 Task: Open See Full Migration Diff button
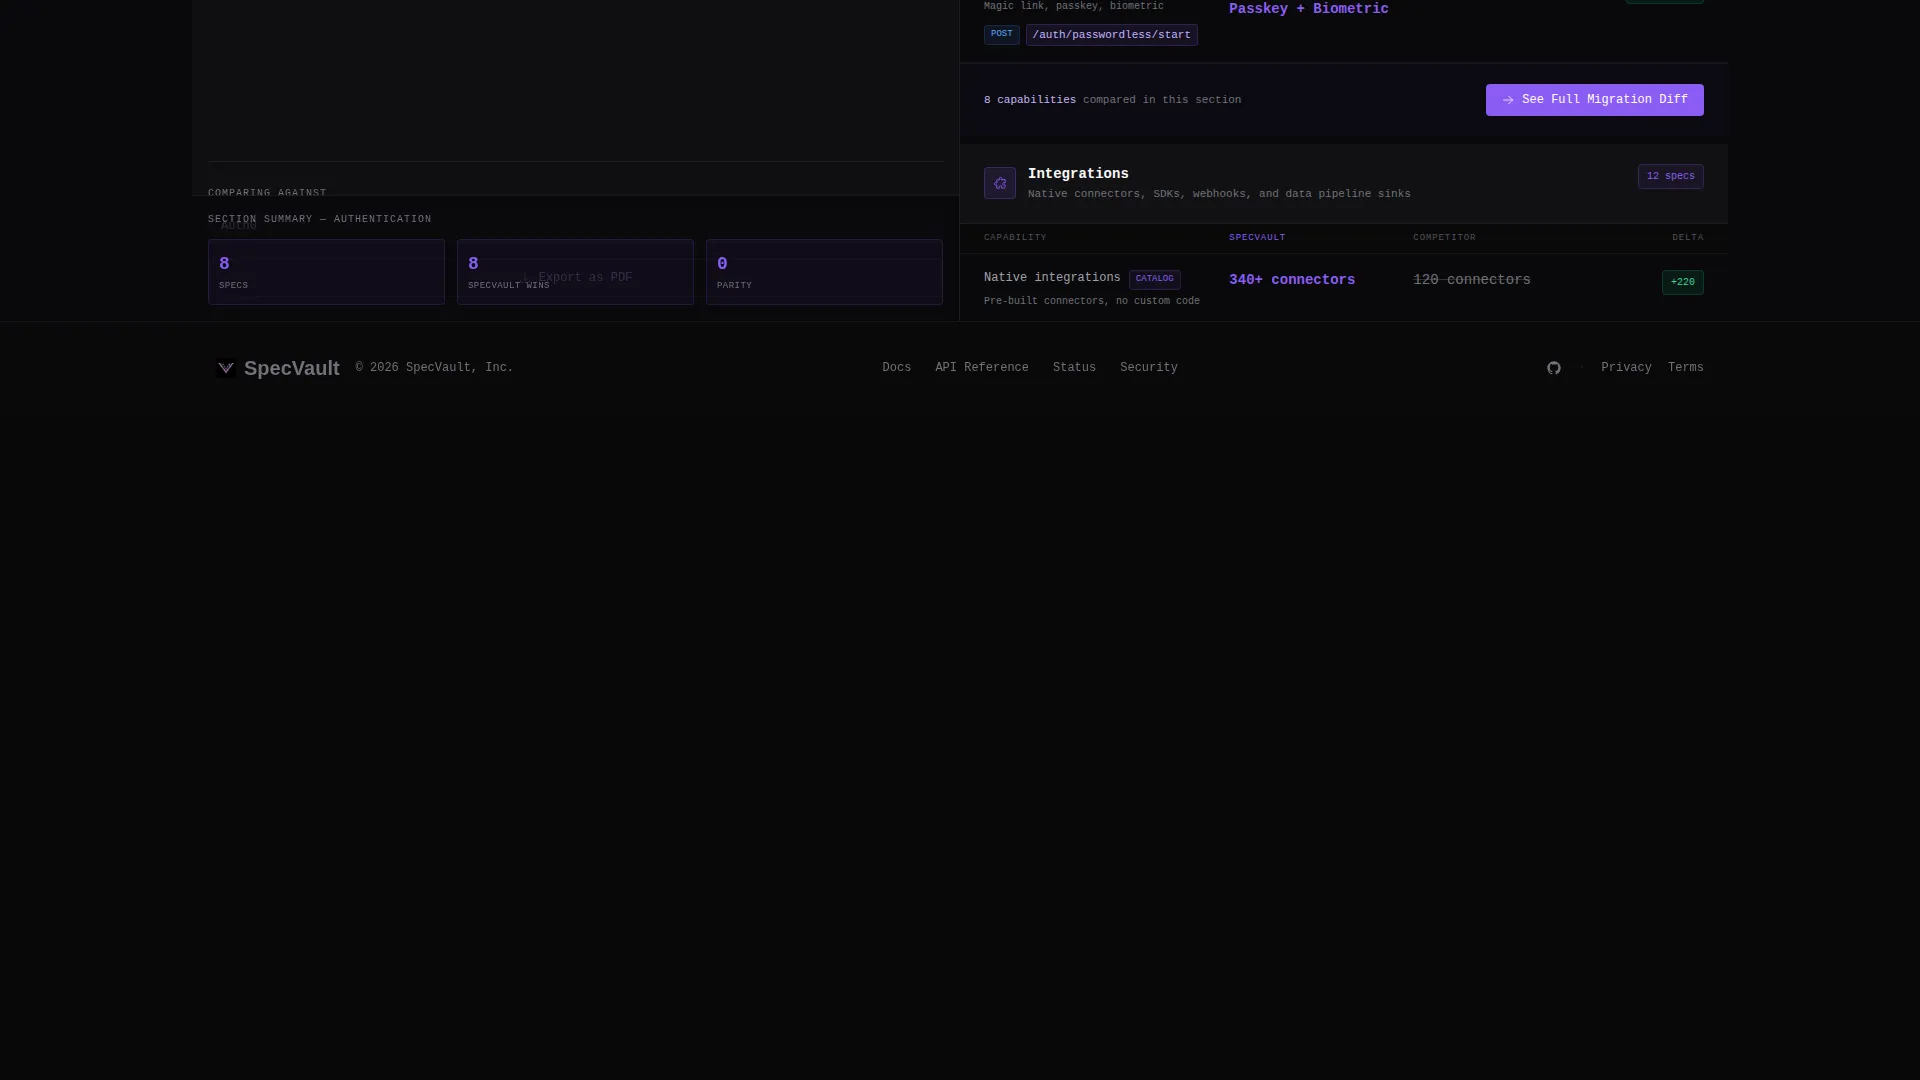[x=1594, y=100]
